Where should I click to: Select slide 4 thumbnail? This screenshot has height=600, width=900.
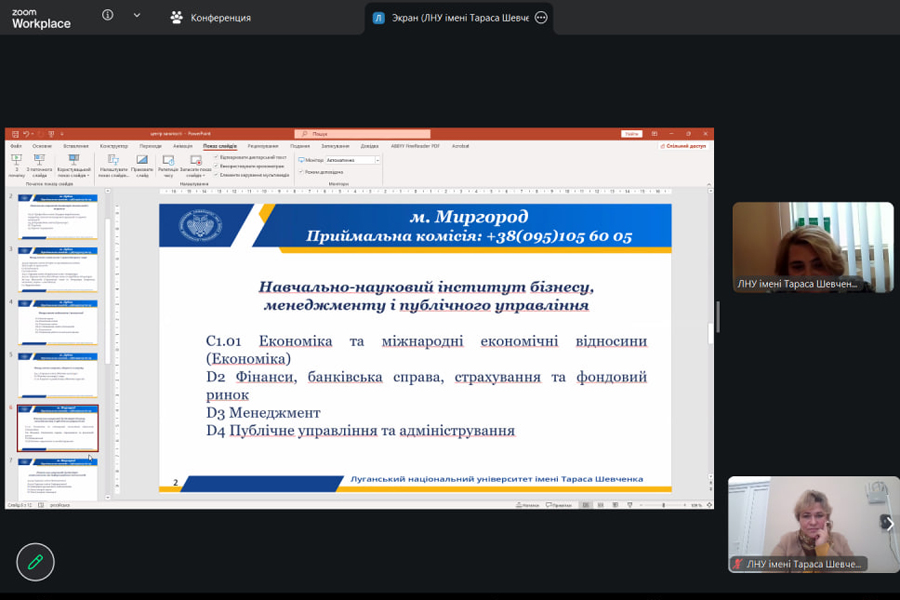57,322
